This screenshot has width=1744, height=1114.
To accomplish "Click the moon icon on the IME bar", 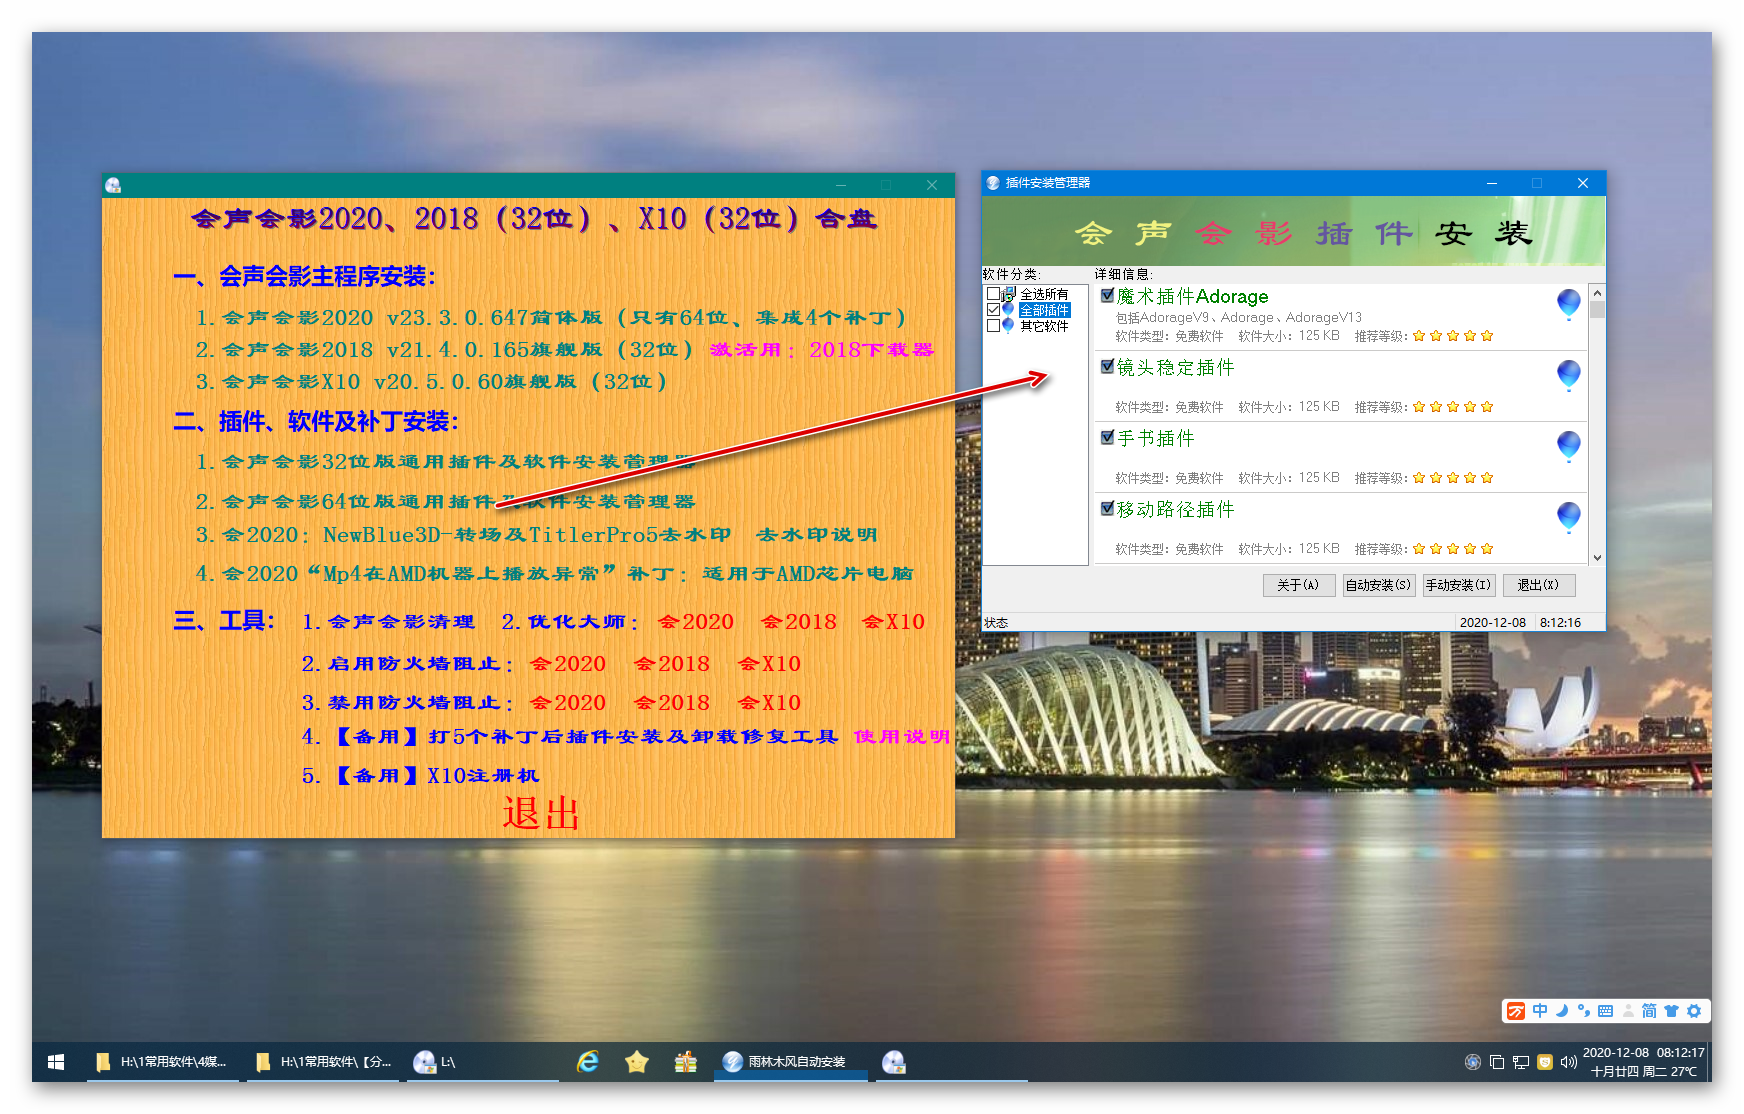I will [x=1562, y=1011].
